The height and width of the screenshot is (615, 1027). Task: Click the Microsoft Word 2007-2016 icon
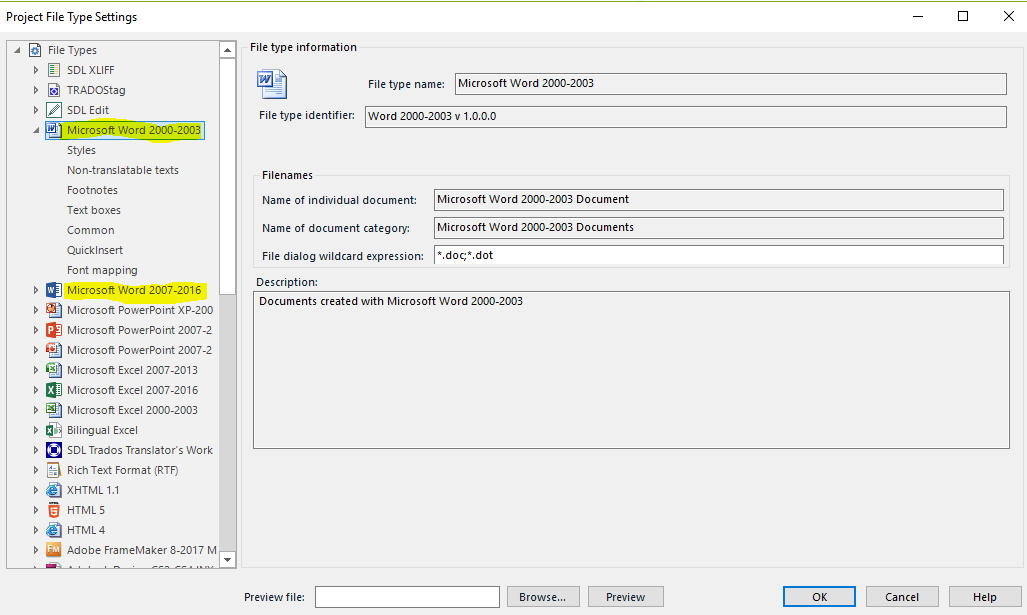[54, 290]
